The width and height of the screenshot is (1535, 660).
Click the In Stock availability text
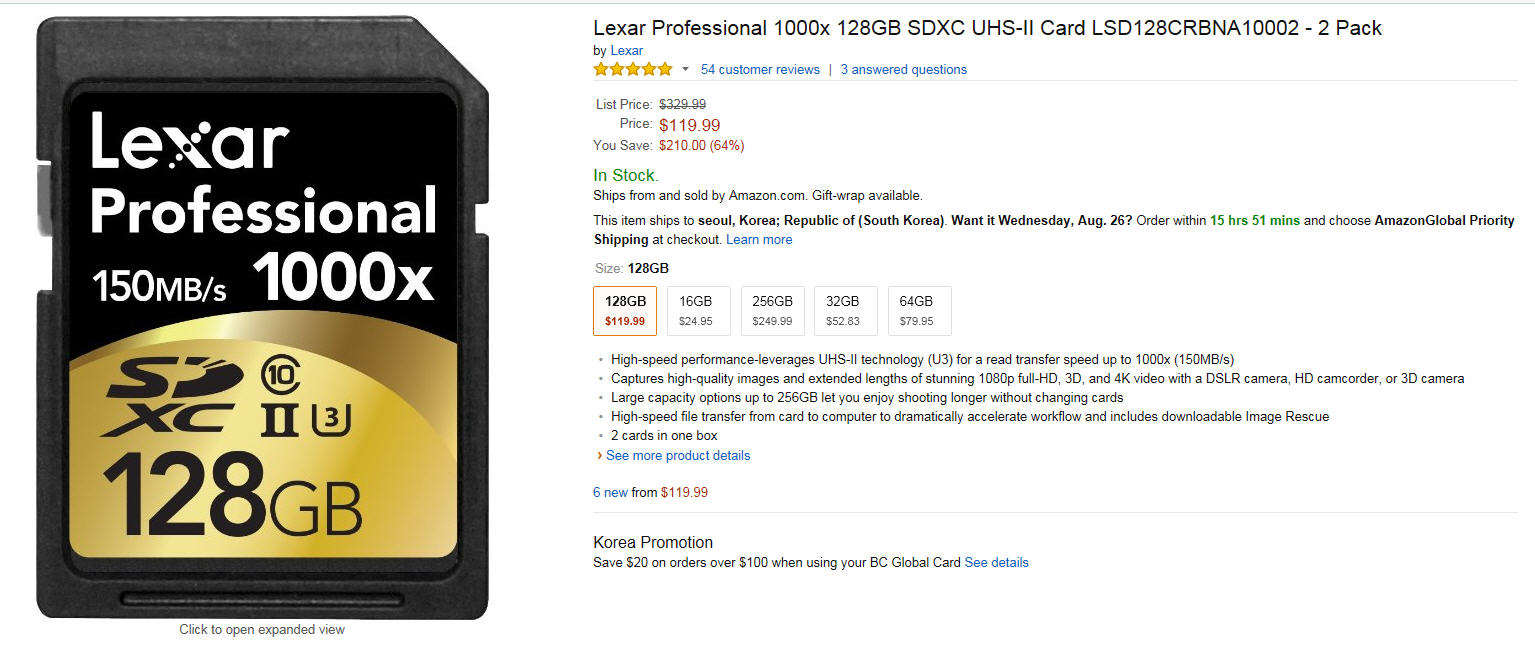tap(625, 175)
